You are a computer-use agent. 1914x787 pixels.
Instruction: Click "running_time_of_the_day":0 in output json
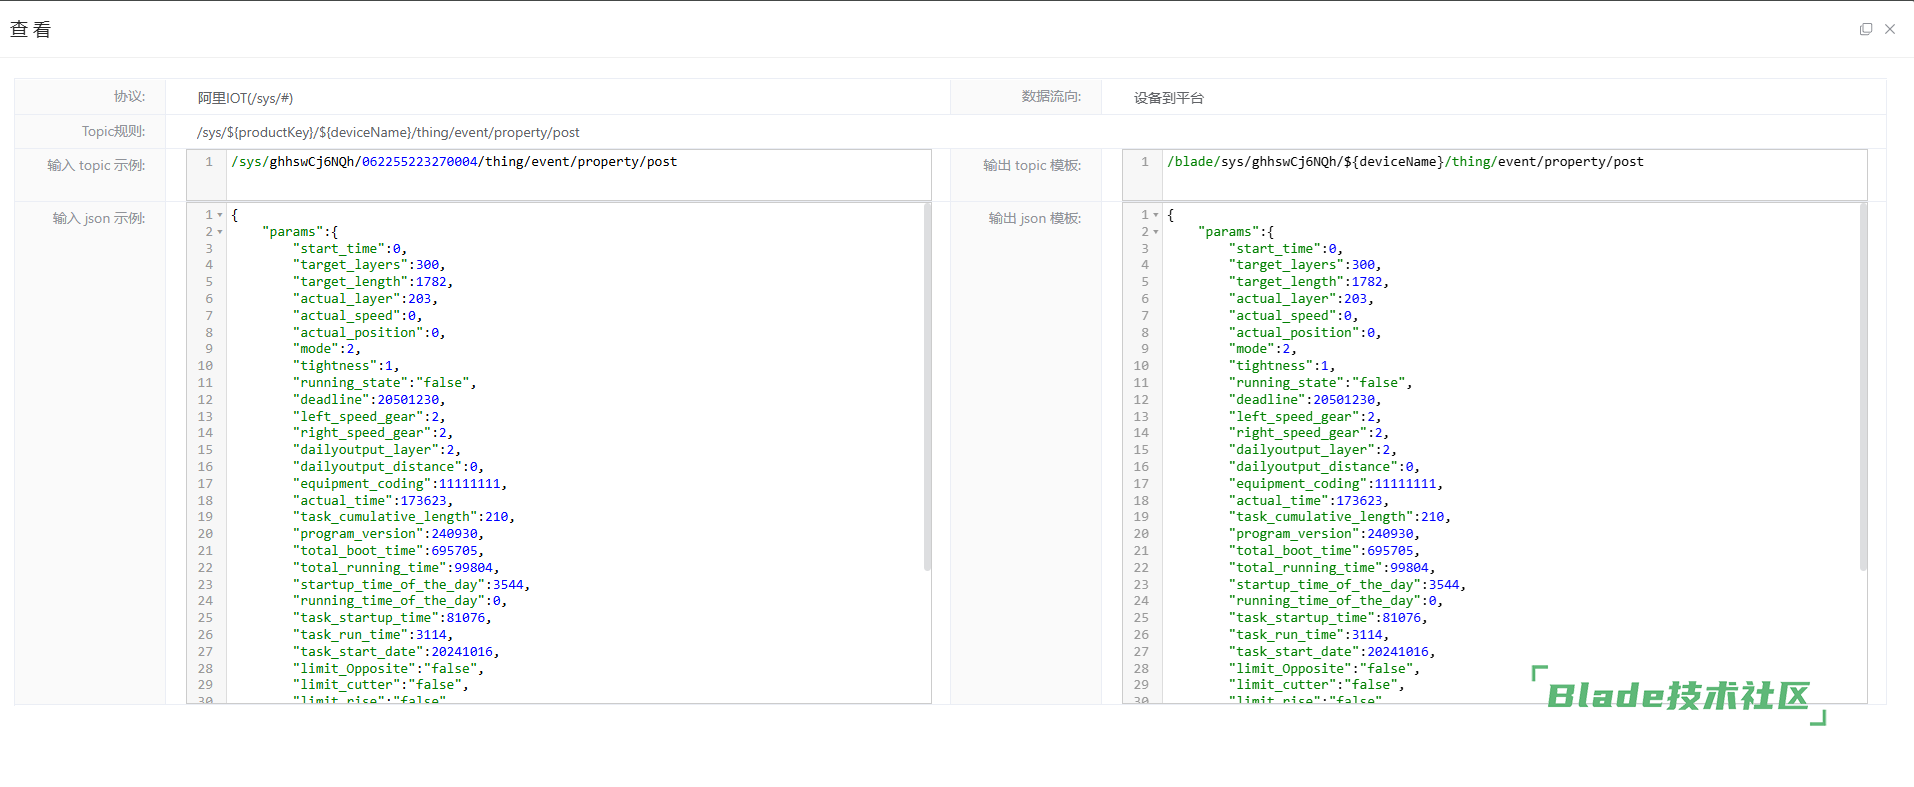tap(1333, 601)
